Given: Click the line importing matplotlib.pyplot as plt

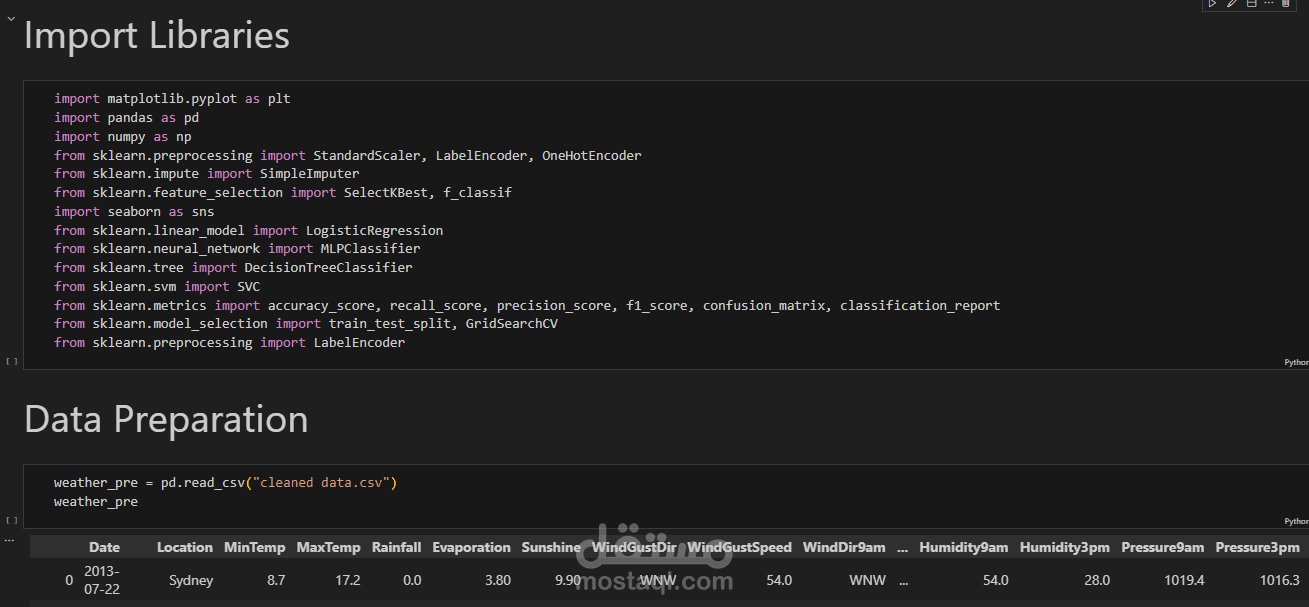Looking at the screenshot, I should (x=172, y=99).
